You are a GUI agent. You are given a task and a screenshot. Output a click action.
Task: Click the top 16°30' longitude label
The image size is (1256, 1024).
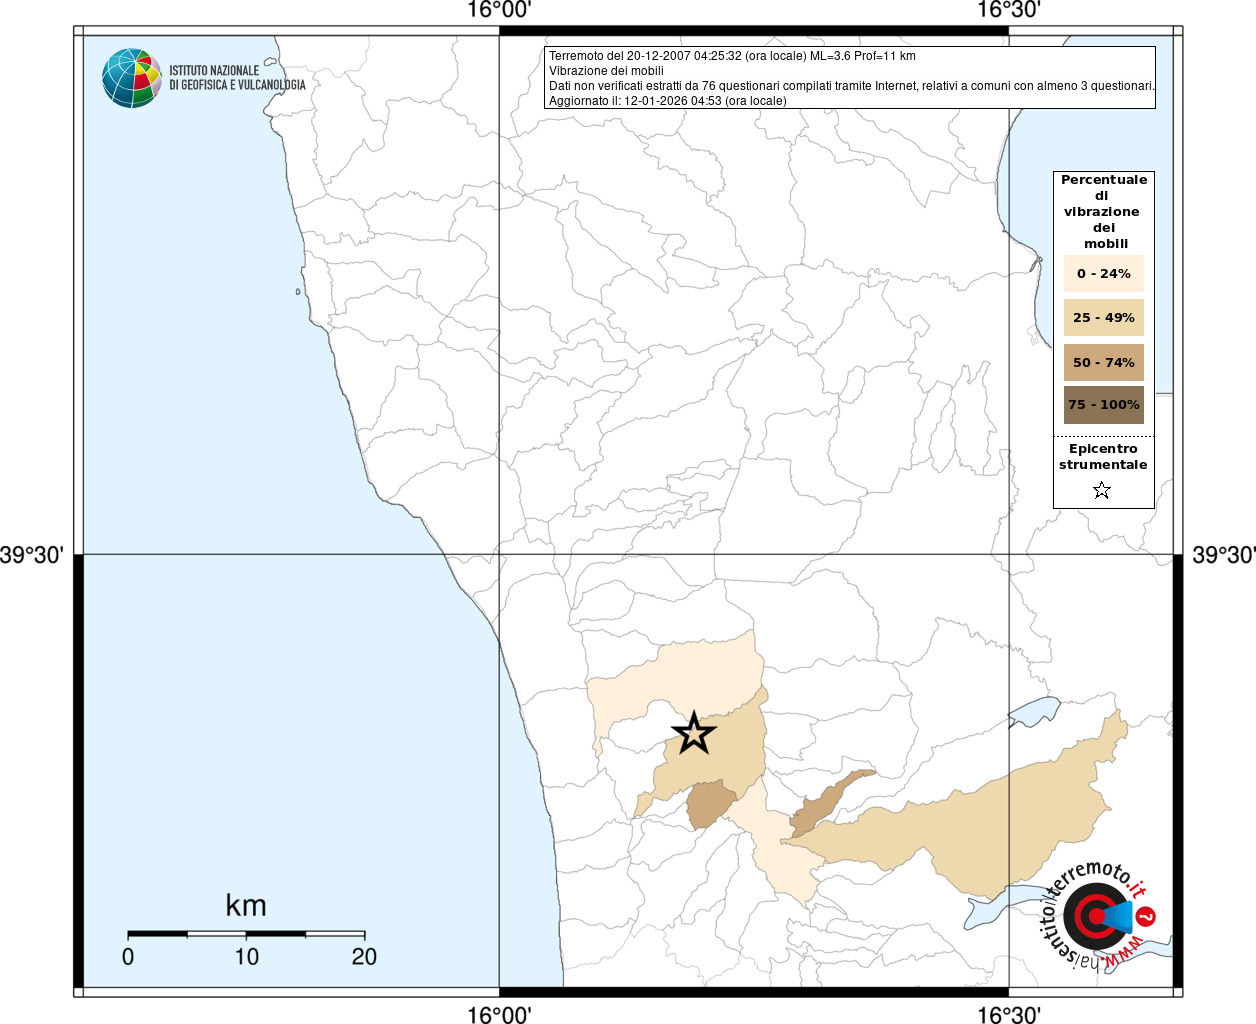[1009, 10]
